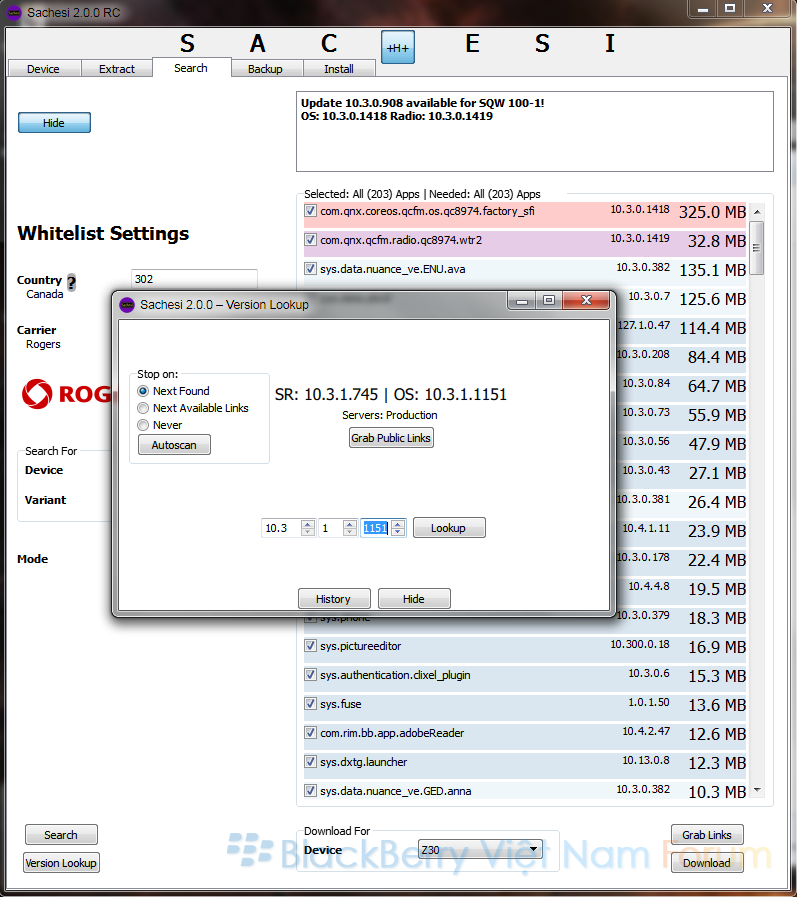Uncheck com.qnx.qcfm.radio.qc8974.wtr2 checkbox
Image resolution: width=797 pixels, height=897 pixels.
[x=310, y=240]
